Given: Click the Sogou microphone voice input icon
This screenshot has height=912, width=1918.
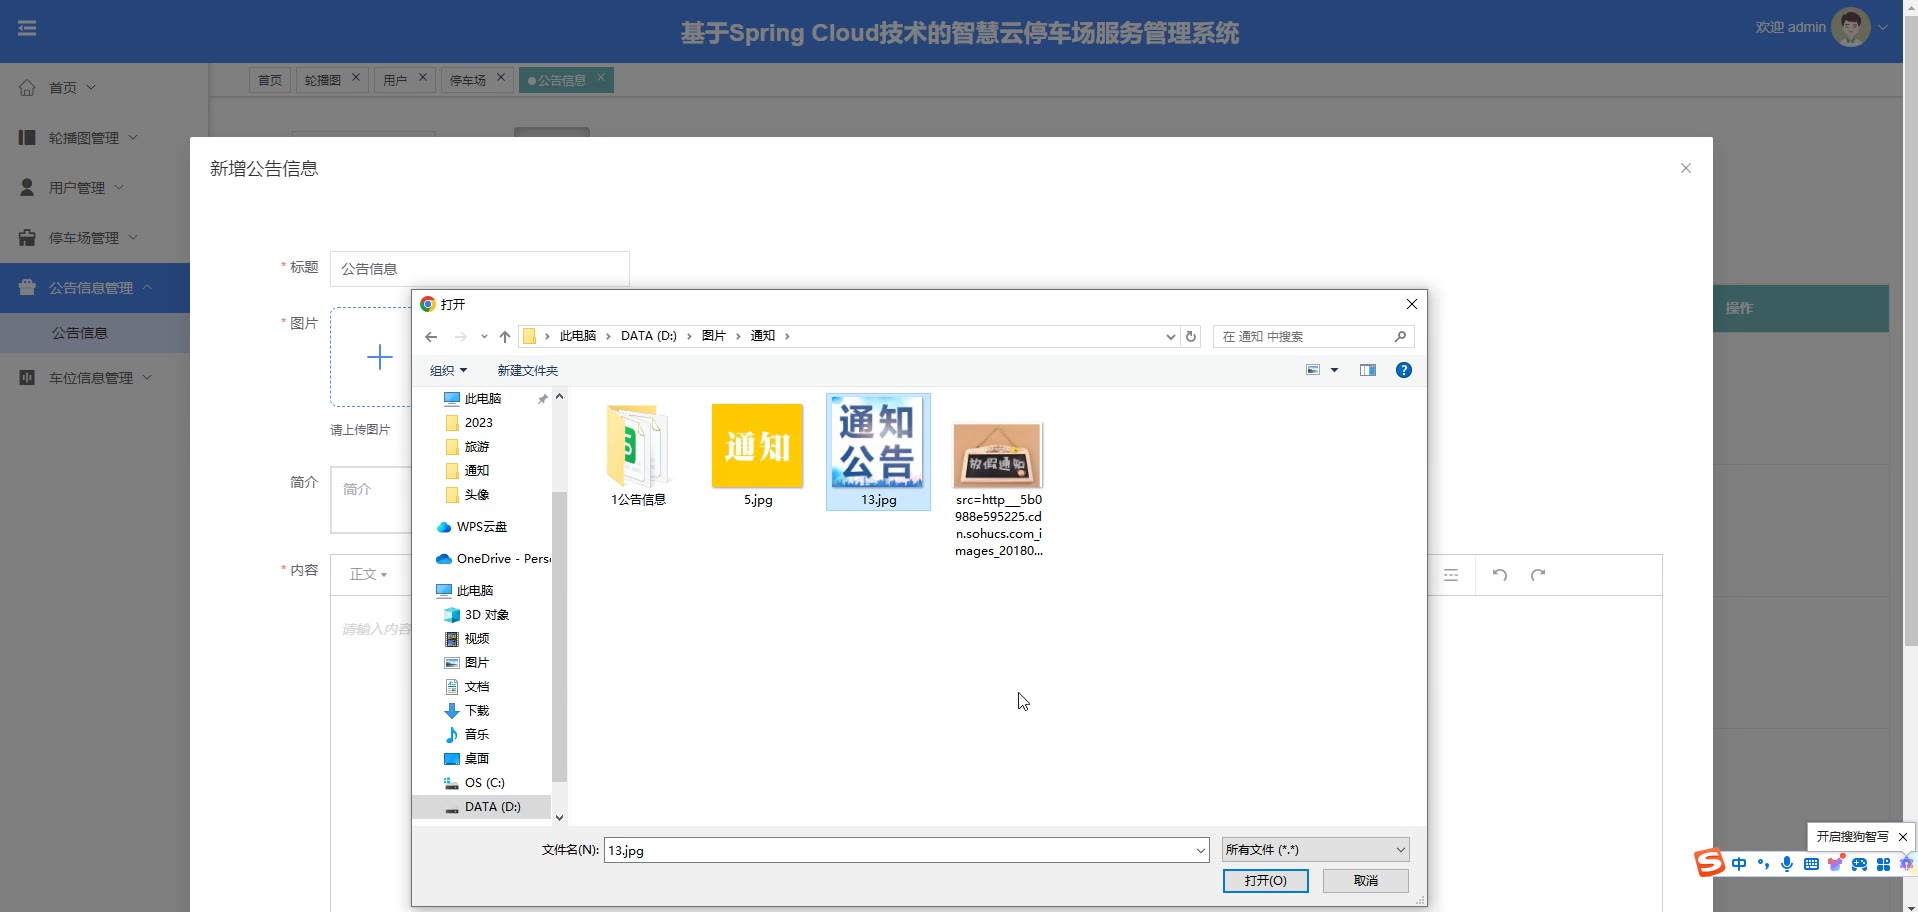Looking at the screenshot, I should pos(1787,864).
